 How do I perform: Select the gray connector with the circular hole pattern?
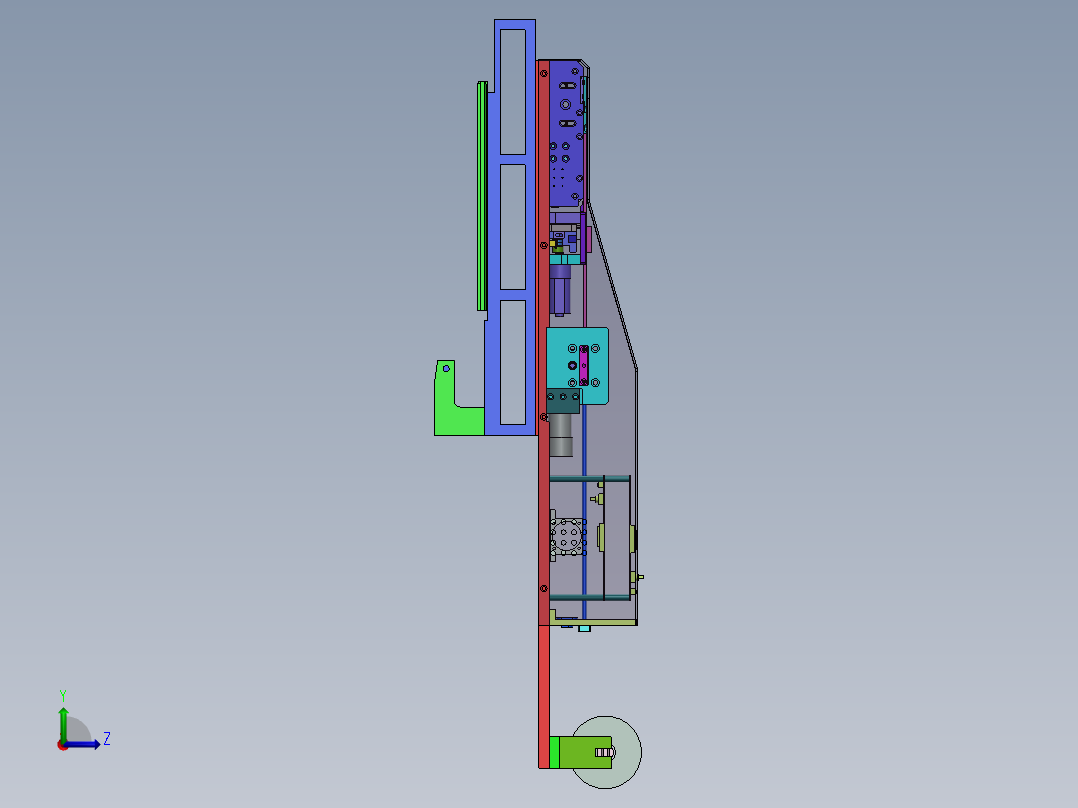coord(568,538)
